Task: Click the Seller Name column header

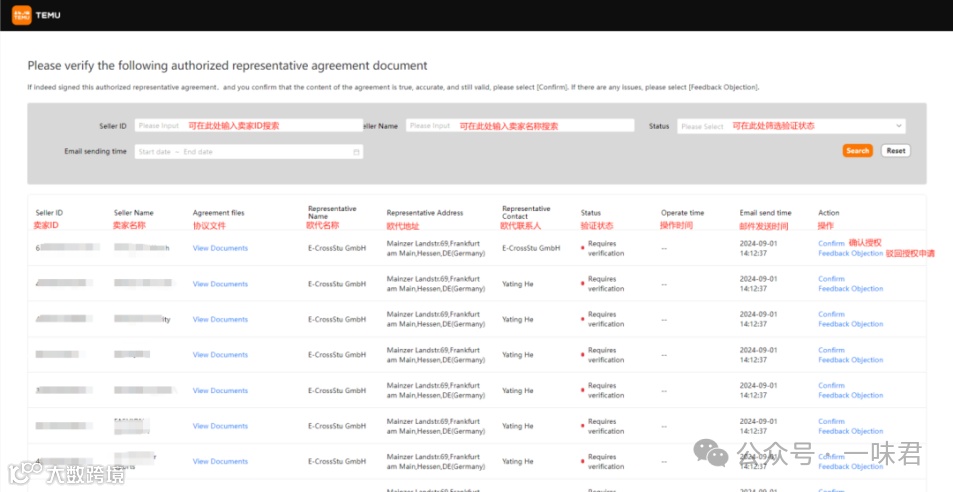Action: (134, 213)
